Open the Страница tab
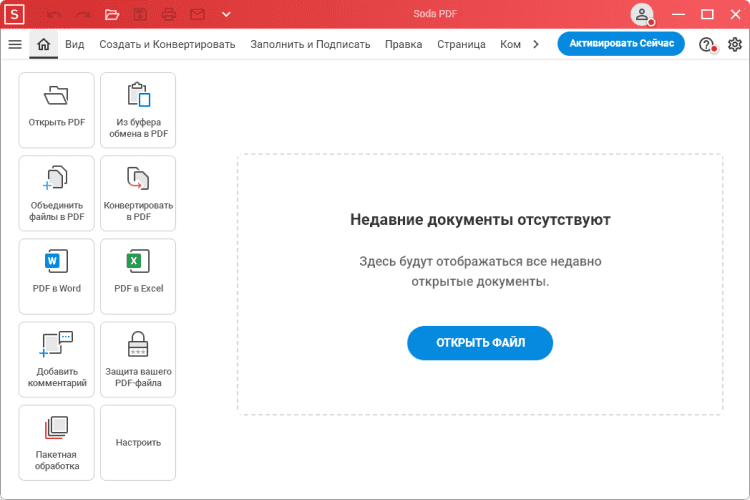Viewport: 750px width, 500px height. pyautogui.click(x=461, y=44)
